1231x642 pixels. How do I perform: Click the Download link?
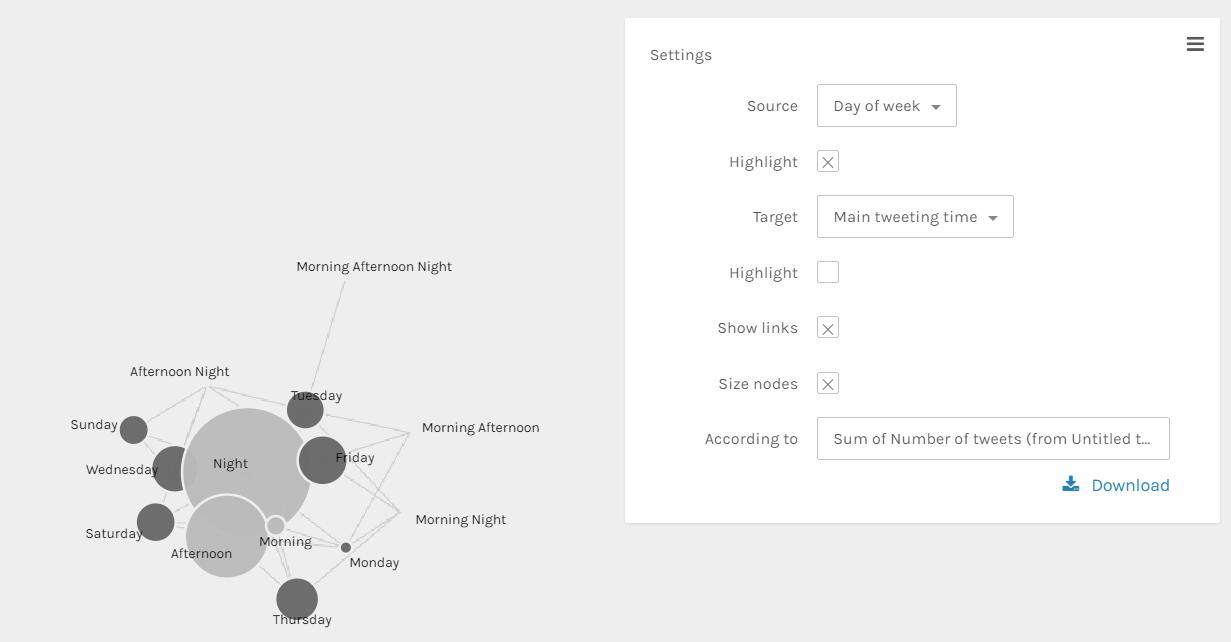tap(1130, 485)
